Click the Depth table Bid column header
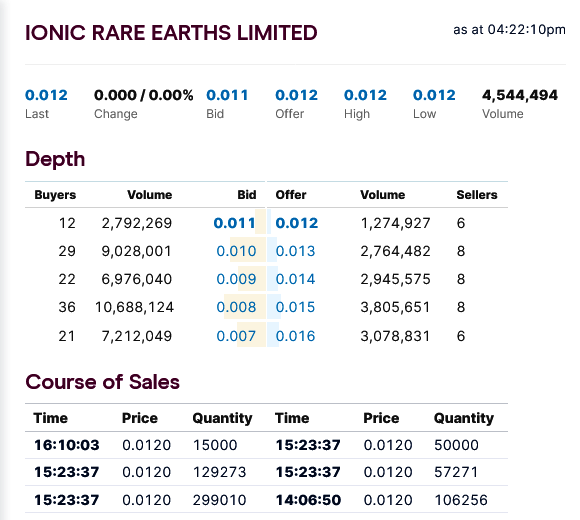Image resolution: width=580 pixels, height=520 pixels. (x=247, y=195)
